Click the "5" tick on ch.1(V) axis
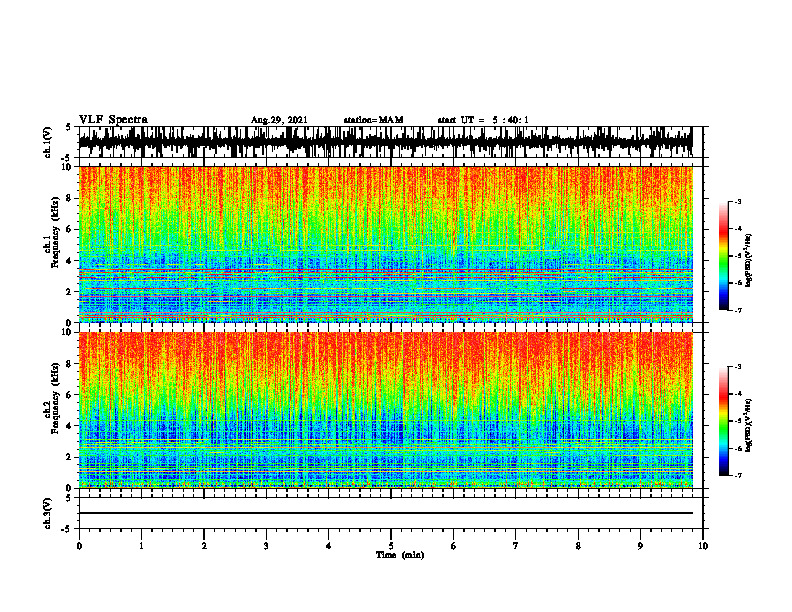 click(70, 127)
